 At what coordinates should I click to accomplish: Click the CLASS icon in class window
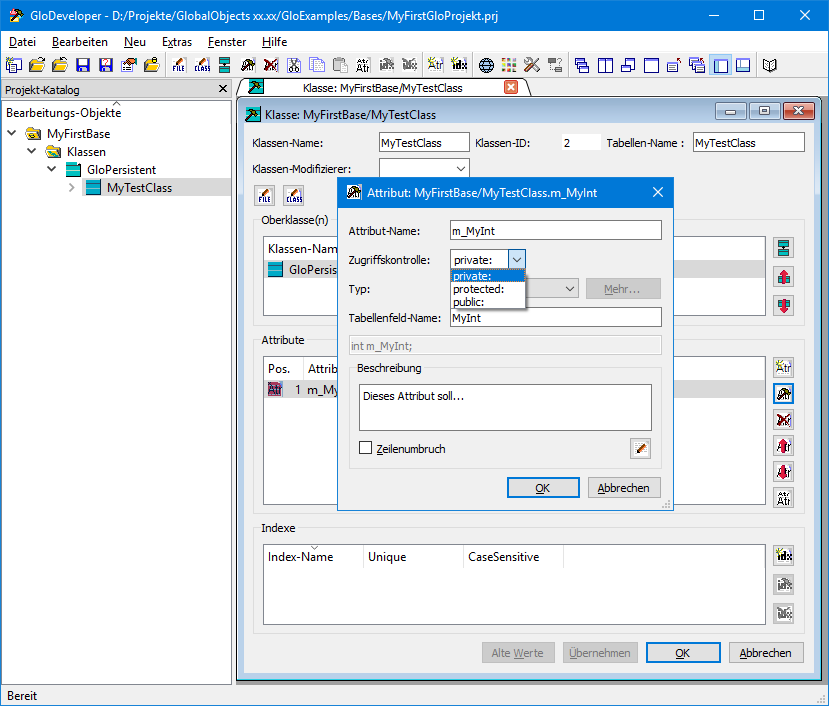pos(294,195)
